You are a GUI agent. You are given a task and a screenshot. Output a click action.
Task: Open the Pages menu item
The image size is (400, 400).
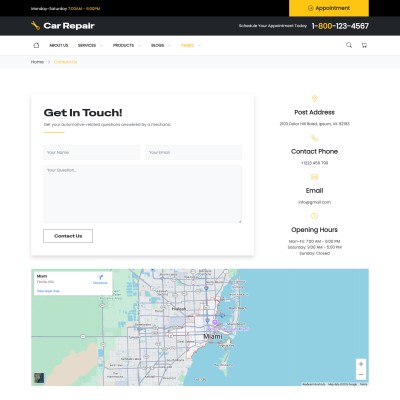pyautogui.click(x=187, y=45)
